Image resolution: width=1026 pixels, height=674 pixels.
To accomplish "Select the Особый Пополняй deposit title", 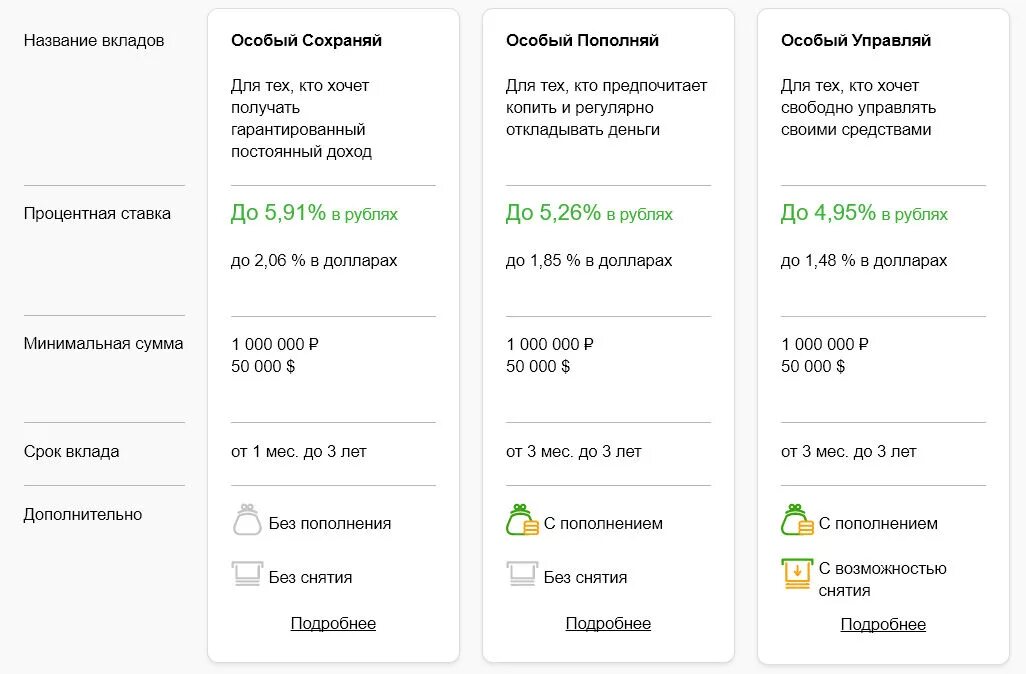I will point(582,41).
